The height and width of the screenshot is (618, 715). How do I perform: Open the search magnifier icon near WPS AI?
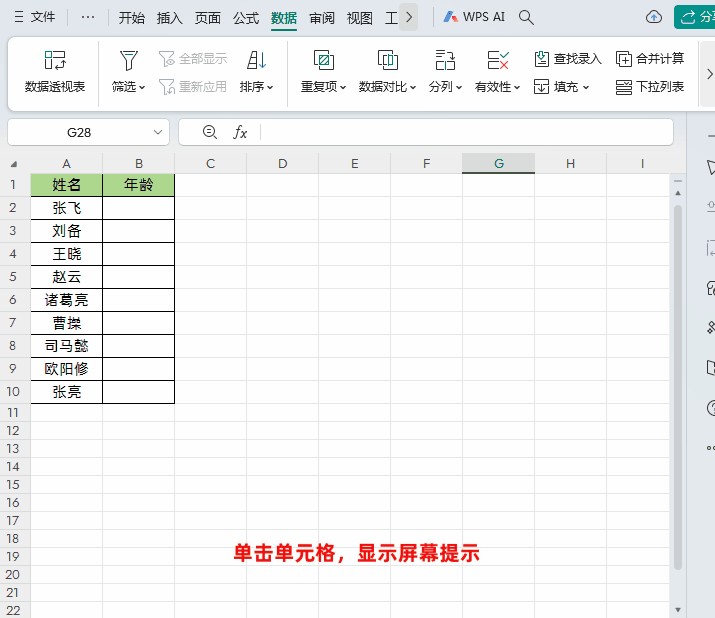[527, 18]
